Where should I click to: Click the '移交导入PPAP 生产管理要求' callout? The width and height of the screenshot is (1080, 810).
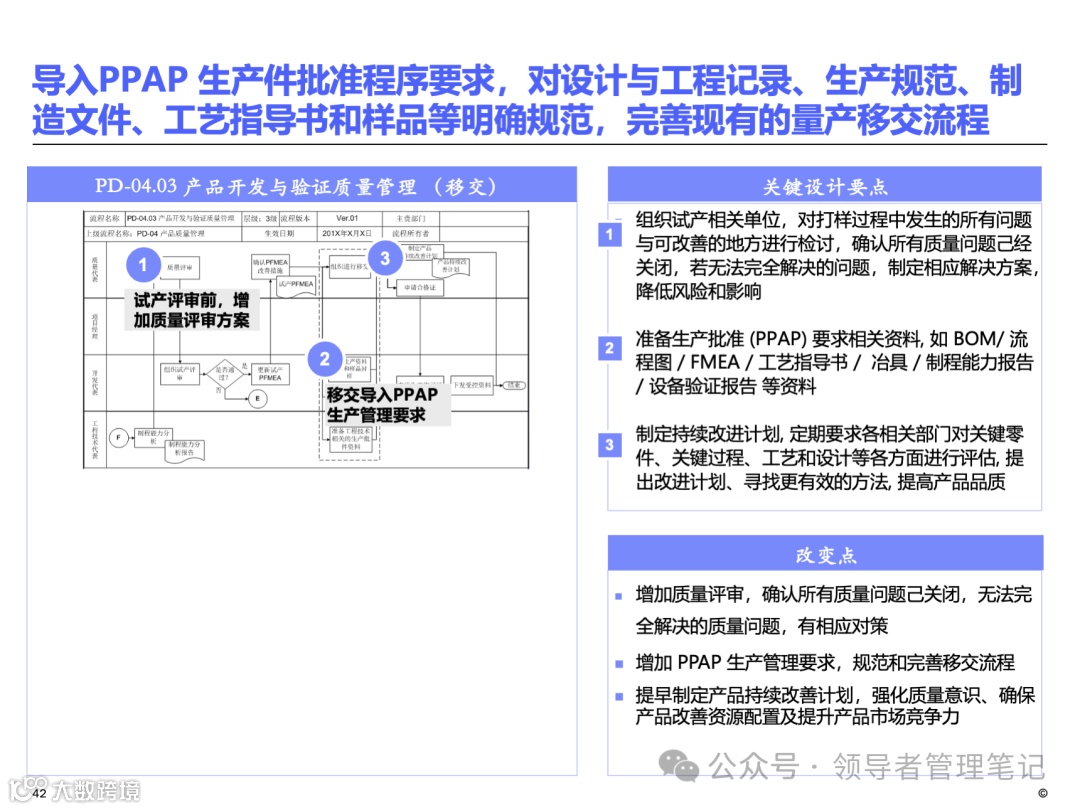pyautogui.click(x=387, y=405)
